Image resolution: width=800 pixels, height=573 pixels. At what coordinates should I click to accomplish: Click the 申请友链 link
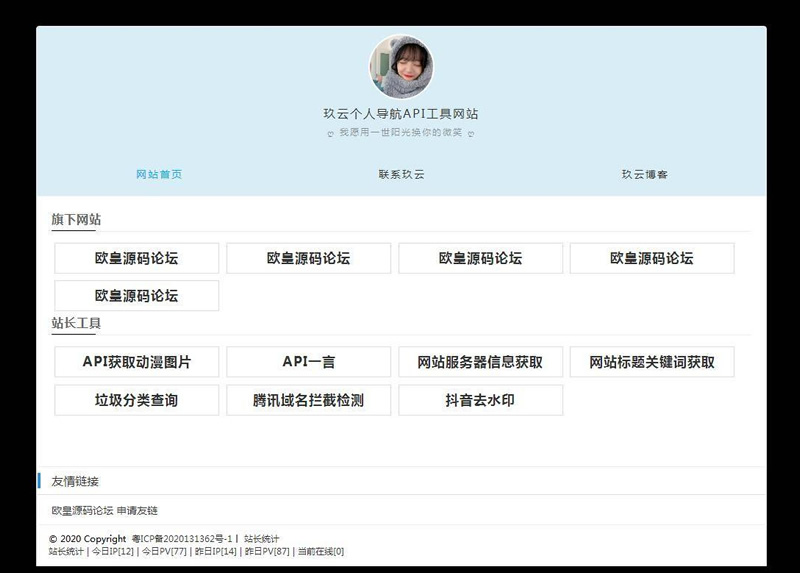pos(138,511)
